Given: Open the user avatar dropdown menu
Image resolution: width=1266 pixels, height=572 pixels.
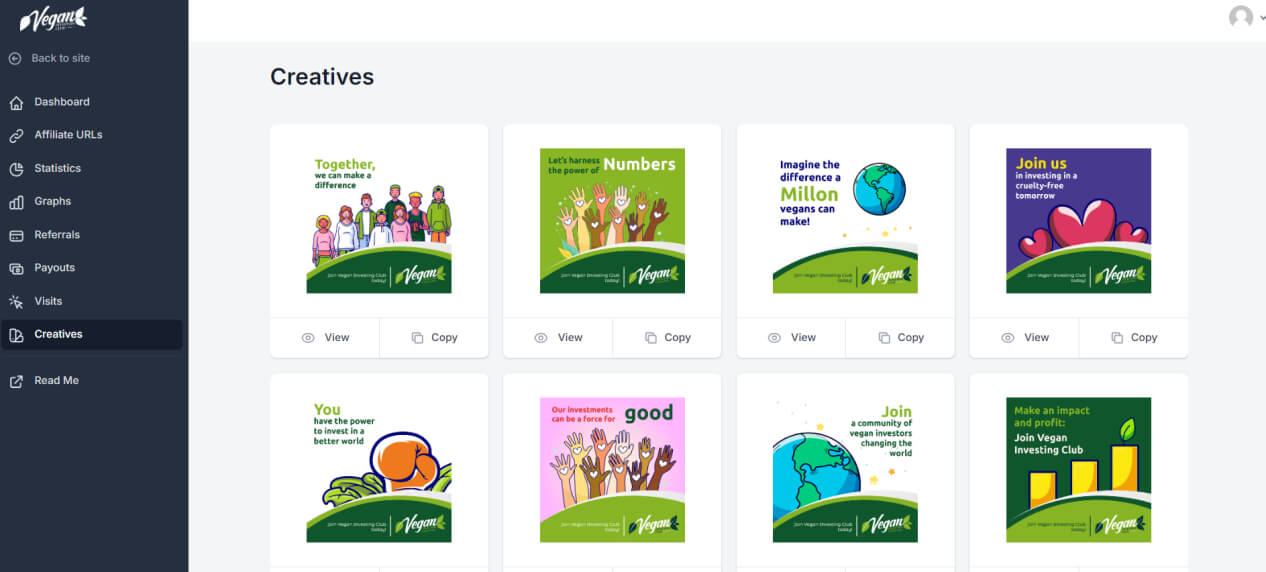Looking at the screenshot, I should [1246, 17].
